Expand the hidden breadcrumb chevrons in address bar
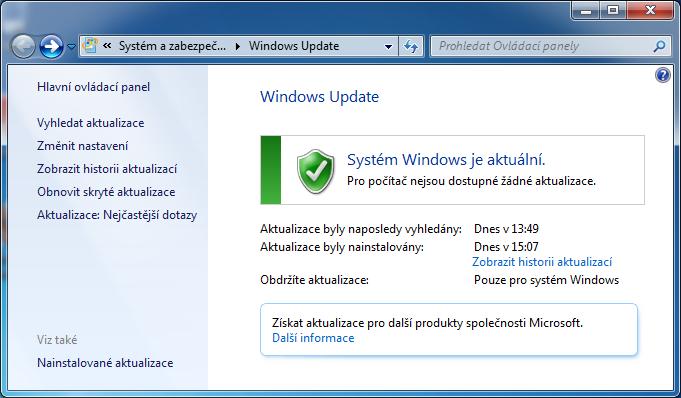The image size is (681, 398). [107, 46]
